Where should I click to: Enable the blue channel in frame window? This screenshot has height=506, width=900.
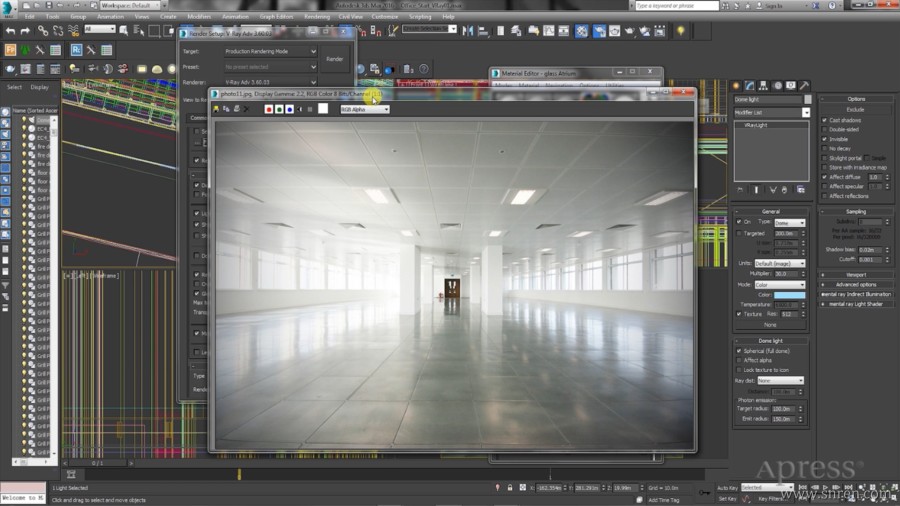tap(289, 109)
